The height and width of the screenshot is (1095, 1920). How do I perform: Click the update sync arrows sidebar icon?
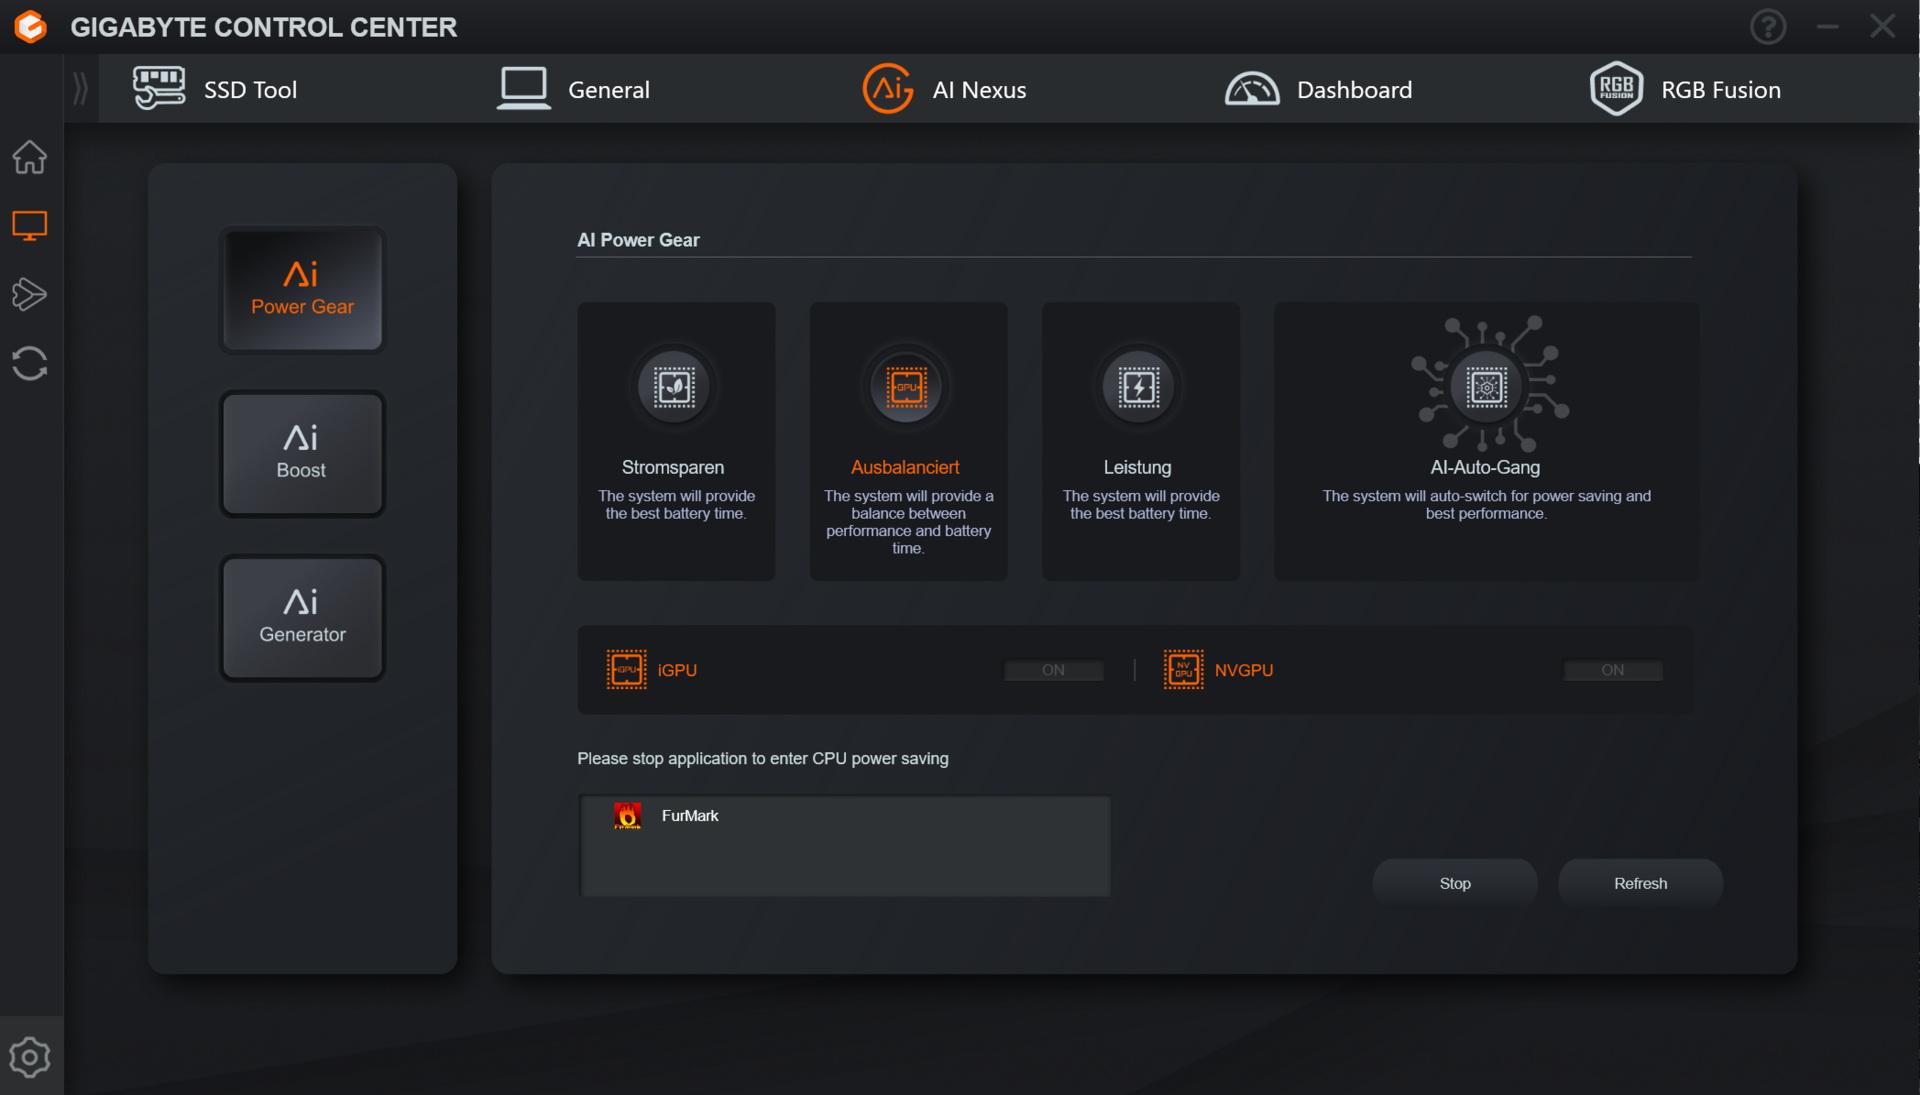click(30, 363)
